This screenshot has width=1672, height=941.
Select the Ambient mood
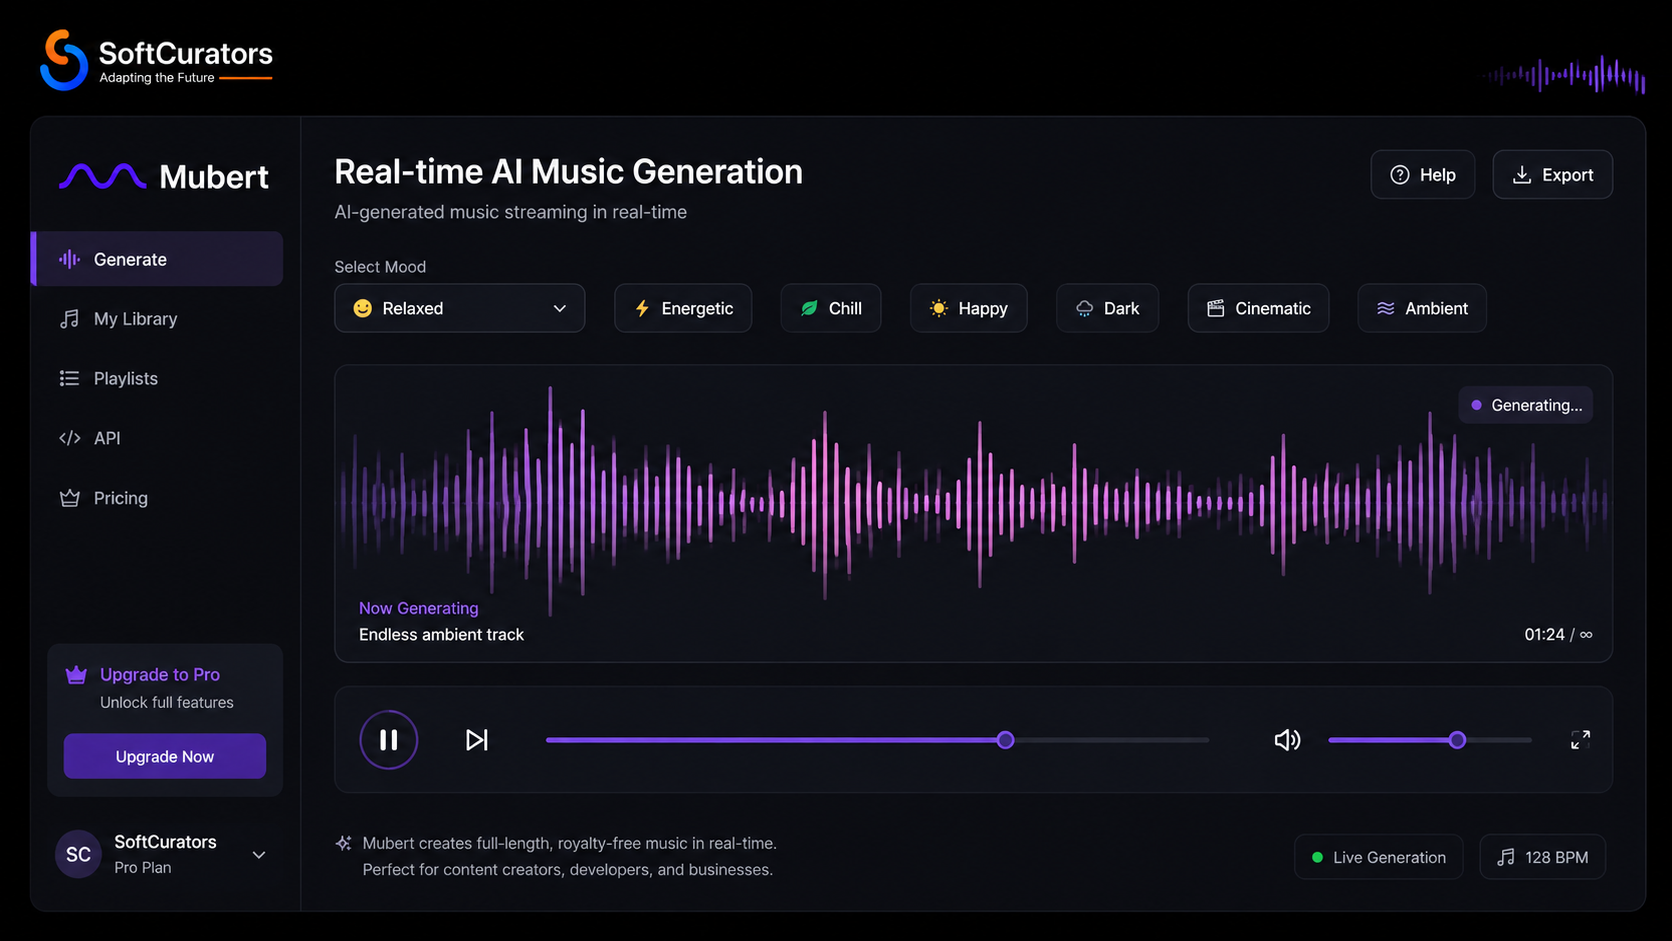click(x=1422, y=308)
